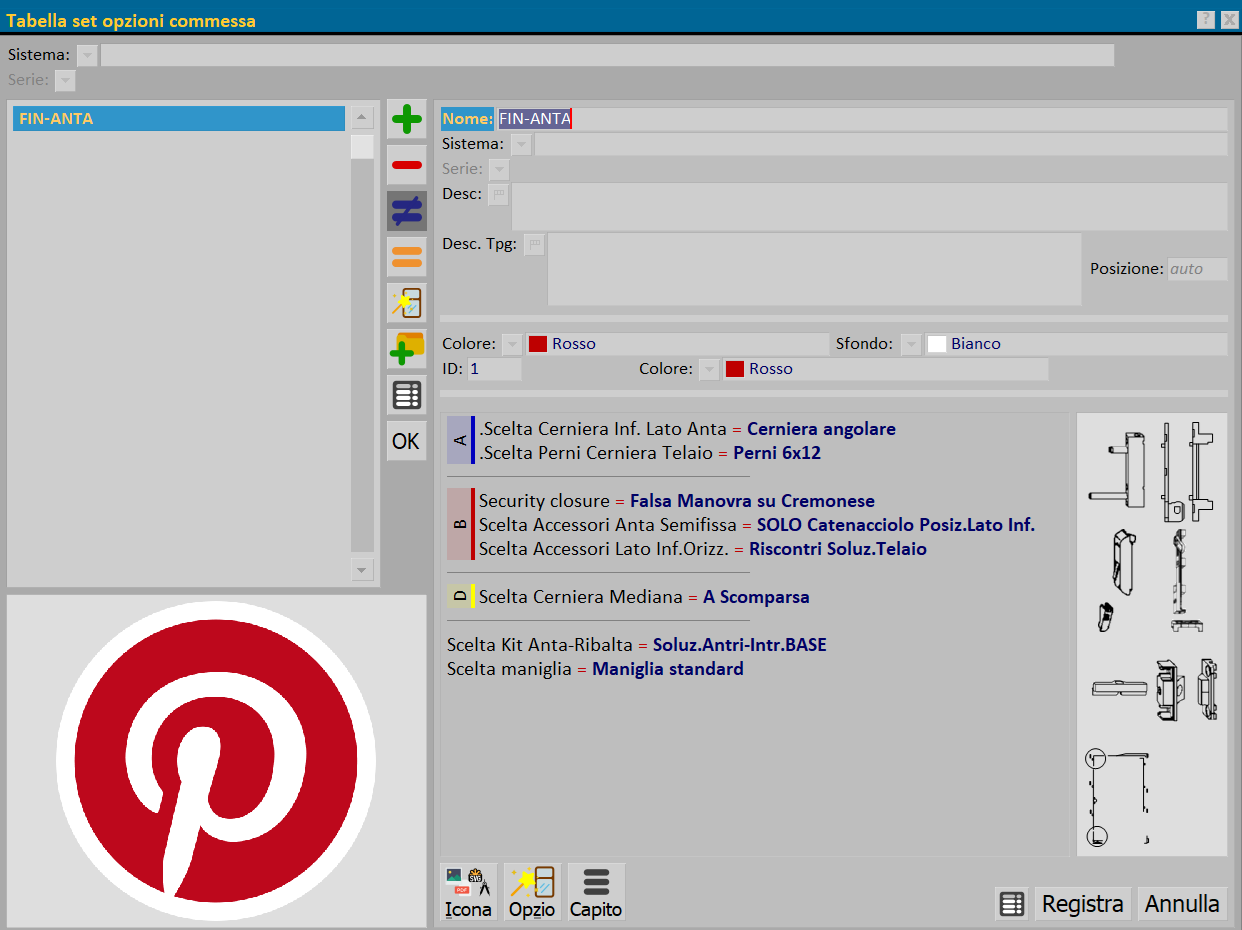The height and width of the screenshot is (930, 1242).
Task: Click the Desc. Tpg text area
Action: pyautogui.click(x=814, y=269)
